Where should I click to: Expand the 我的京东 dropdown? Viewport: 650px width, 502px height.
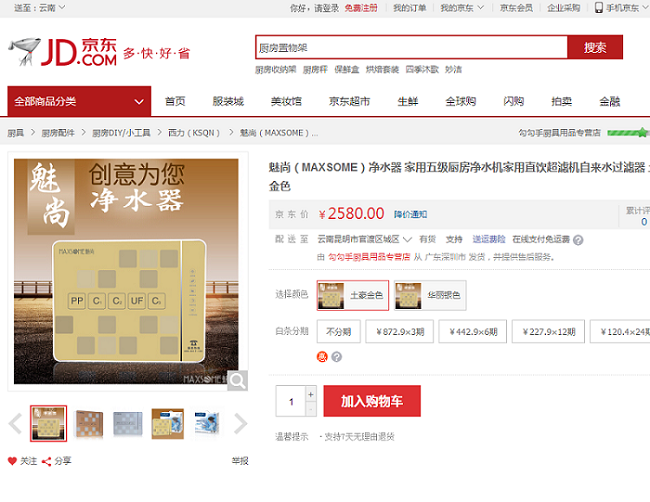click(462, 7)
